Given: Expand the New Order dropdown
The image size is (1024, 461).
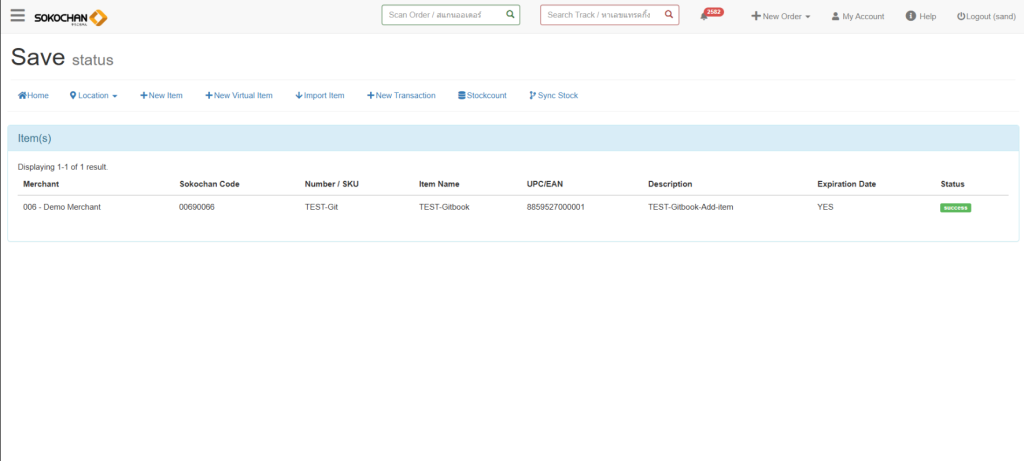Looking at the screenshot, I should pyautogui.click(x=781, y=16).
